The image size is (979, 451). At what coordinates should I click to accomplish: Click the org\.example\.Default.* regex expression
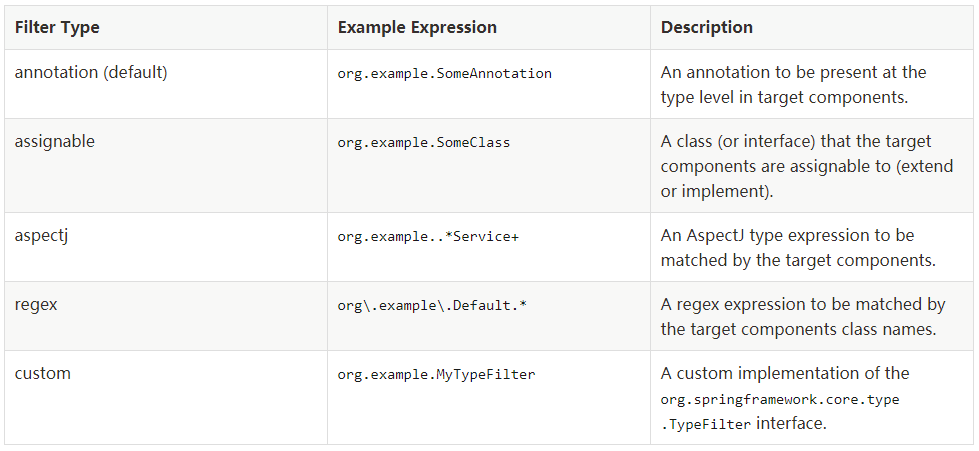pyautogui.click(x=432, y=306)
